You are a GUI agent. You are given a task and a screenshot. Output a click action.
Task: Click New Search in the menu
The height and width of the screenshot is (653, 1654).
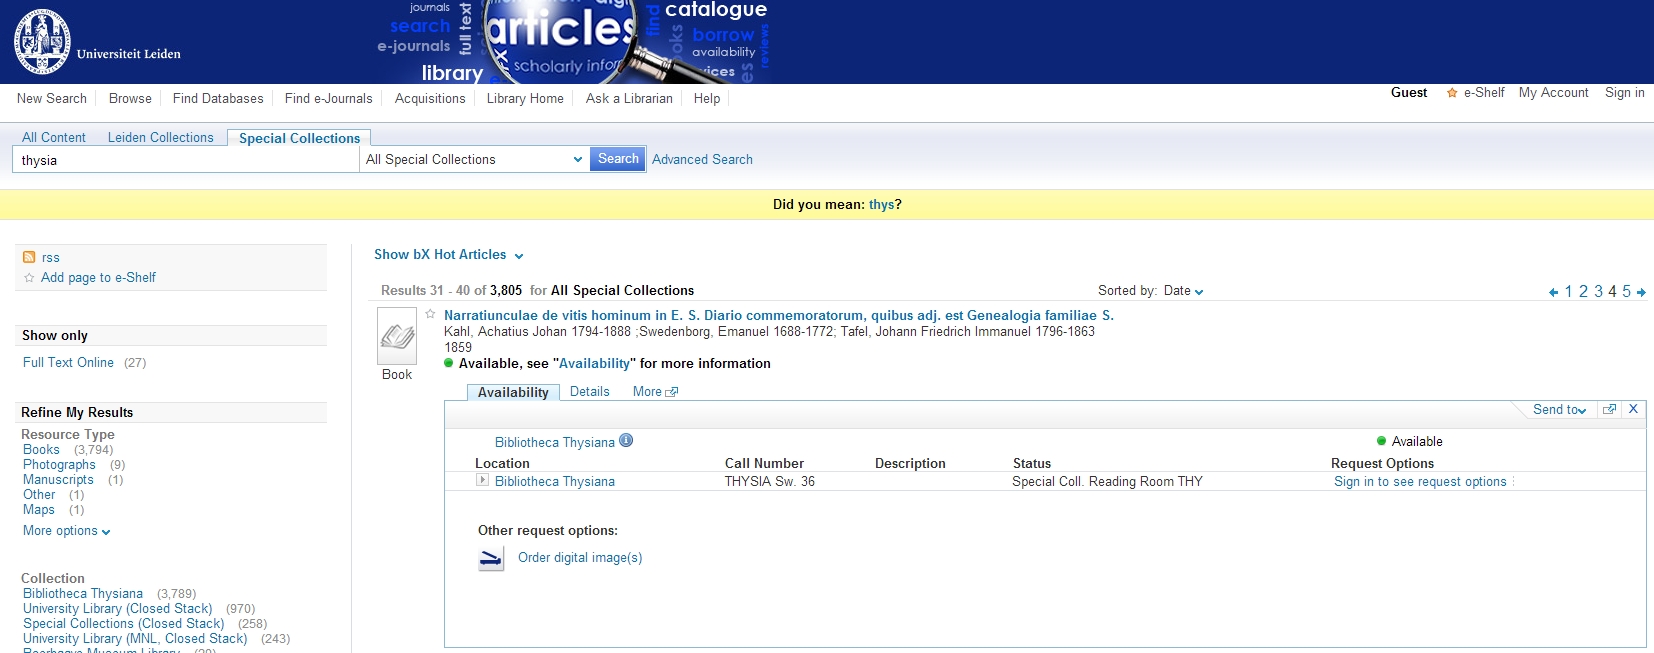tap(52, 98)
